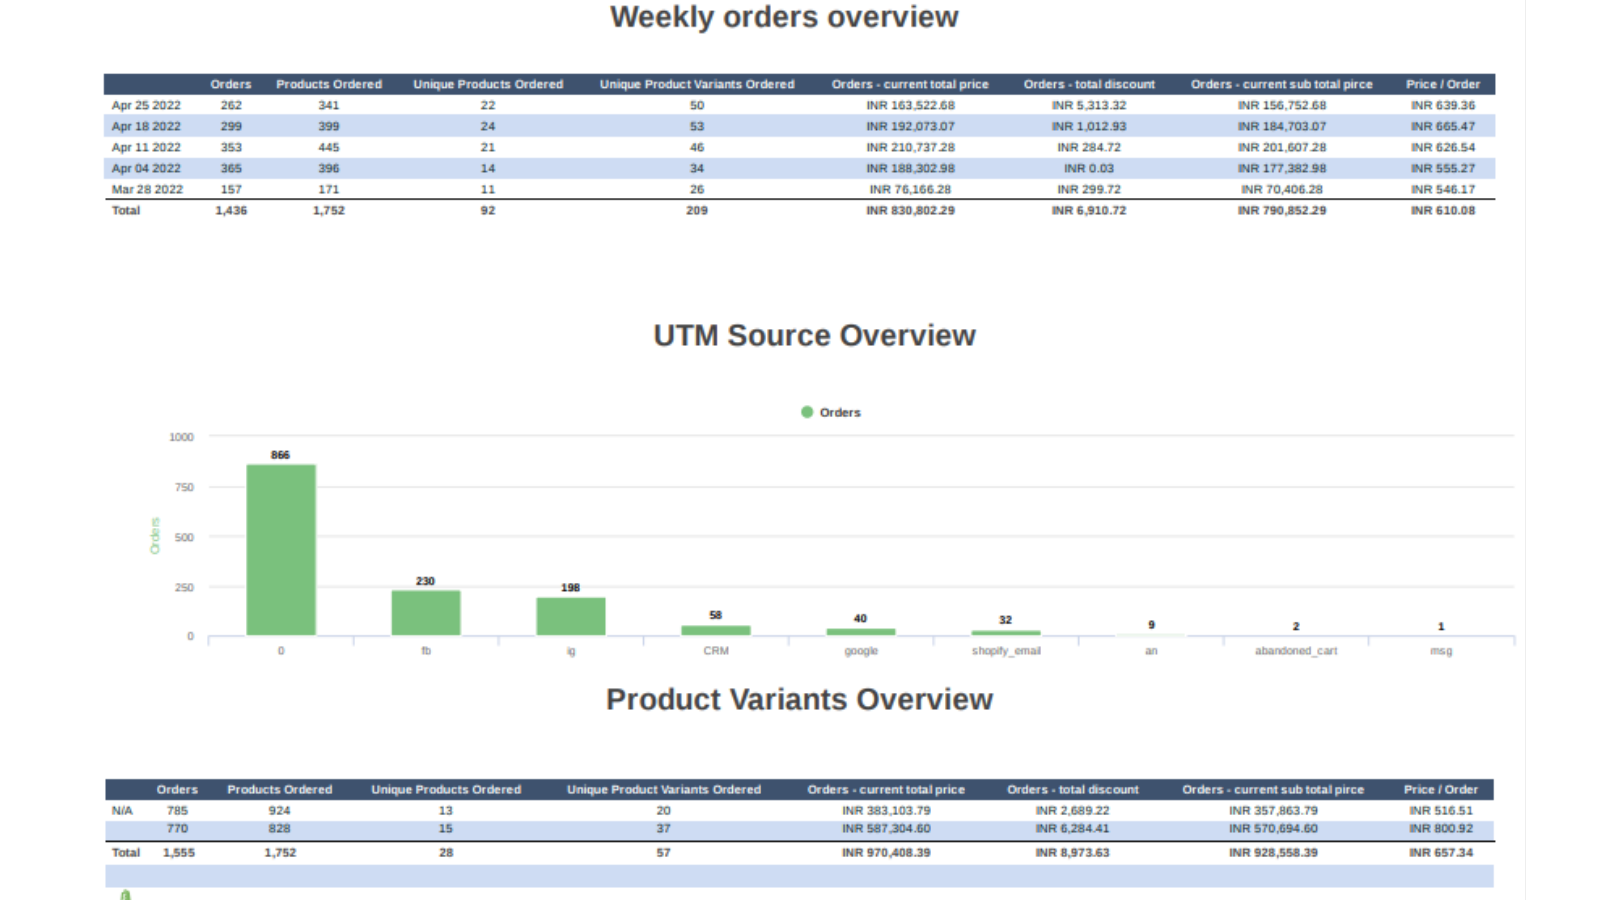Click the Total label in weekly table
The image size is (1600, 900).
[126, 210]
